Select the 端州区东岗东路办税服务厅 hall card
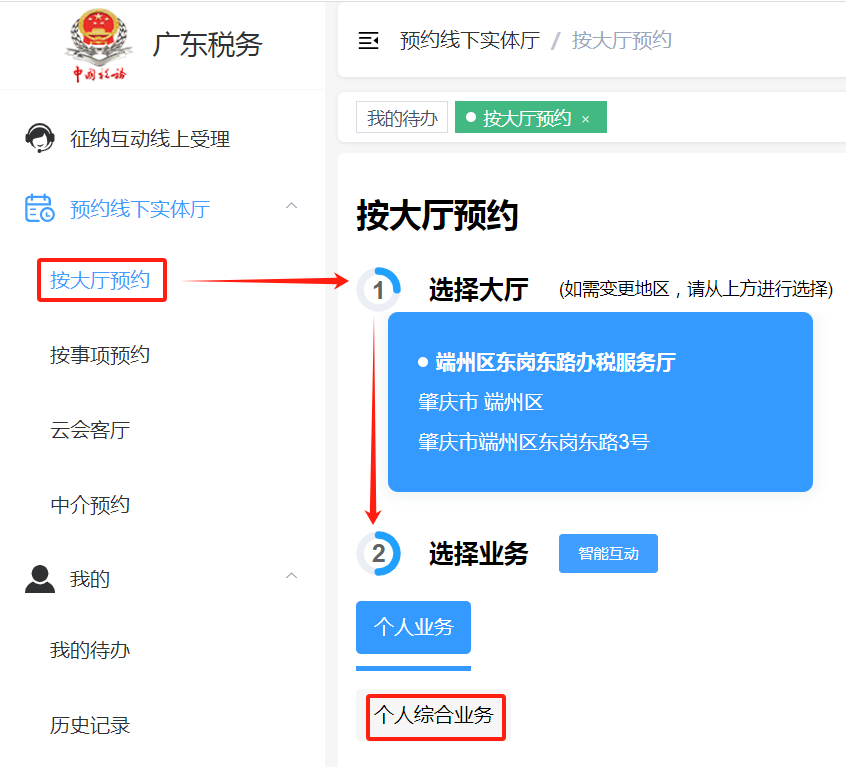The image size is (846, 767). (600, 402)
